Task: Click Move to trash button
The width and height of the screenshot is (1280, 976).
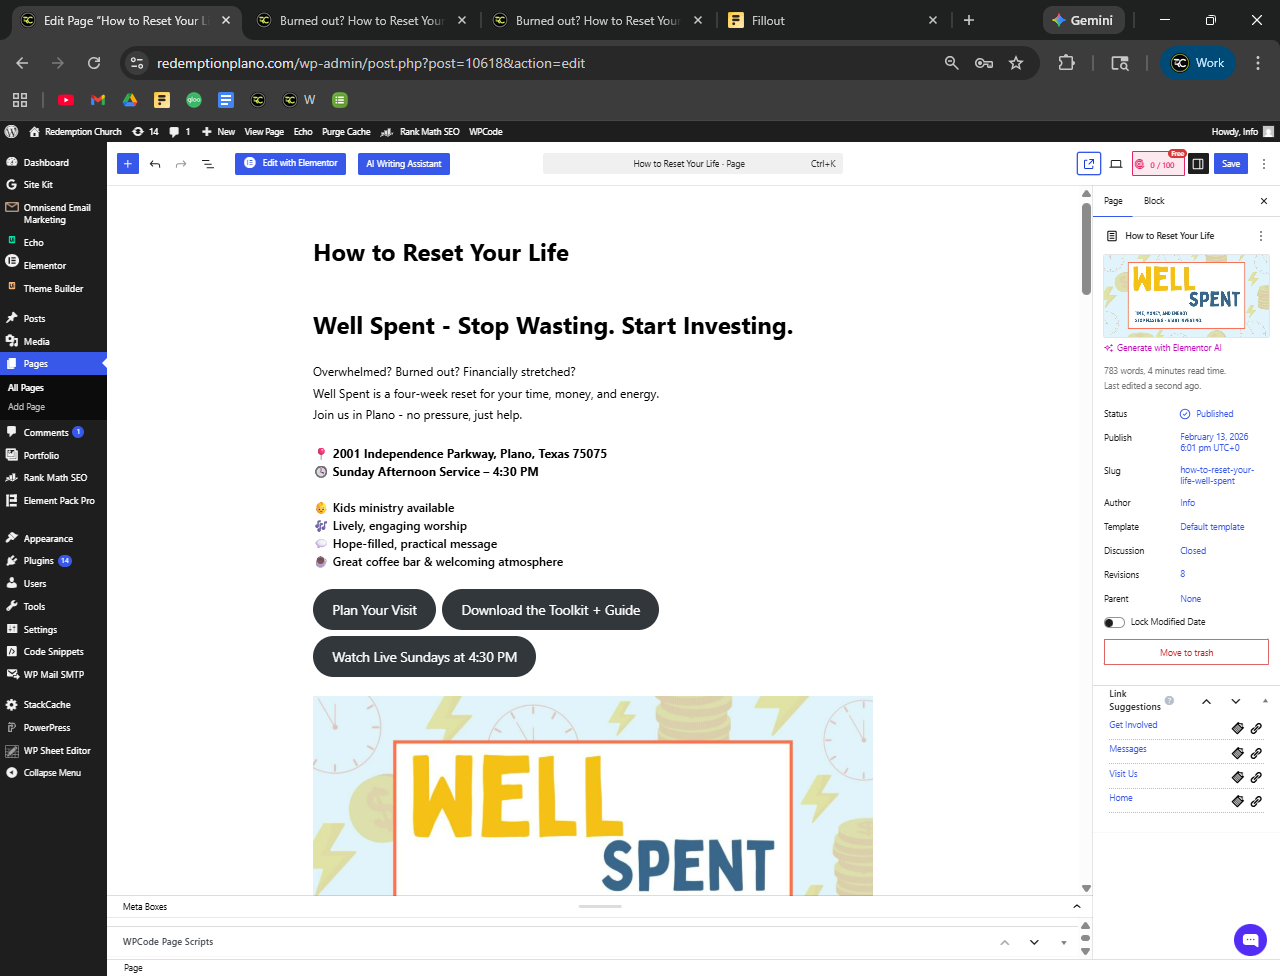Action: 1186,652
